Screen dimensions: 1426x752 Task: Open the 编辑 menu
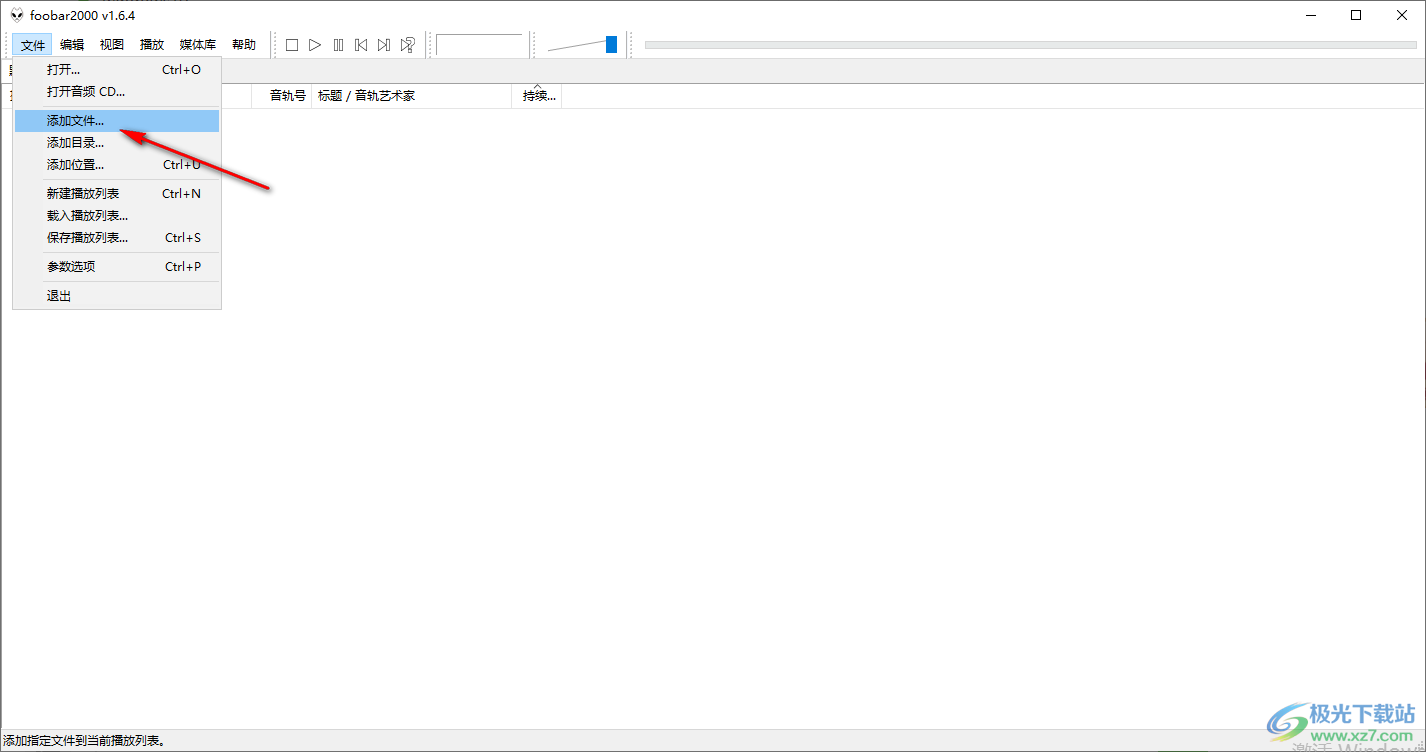72,45
